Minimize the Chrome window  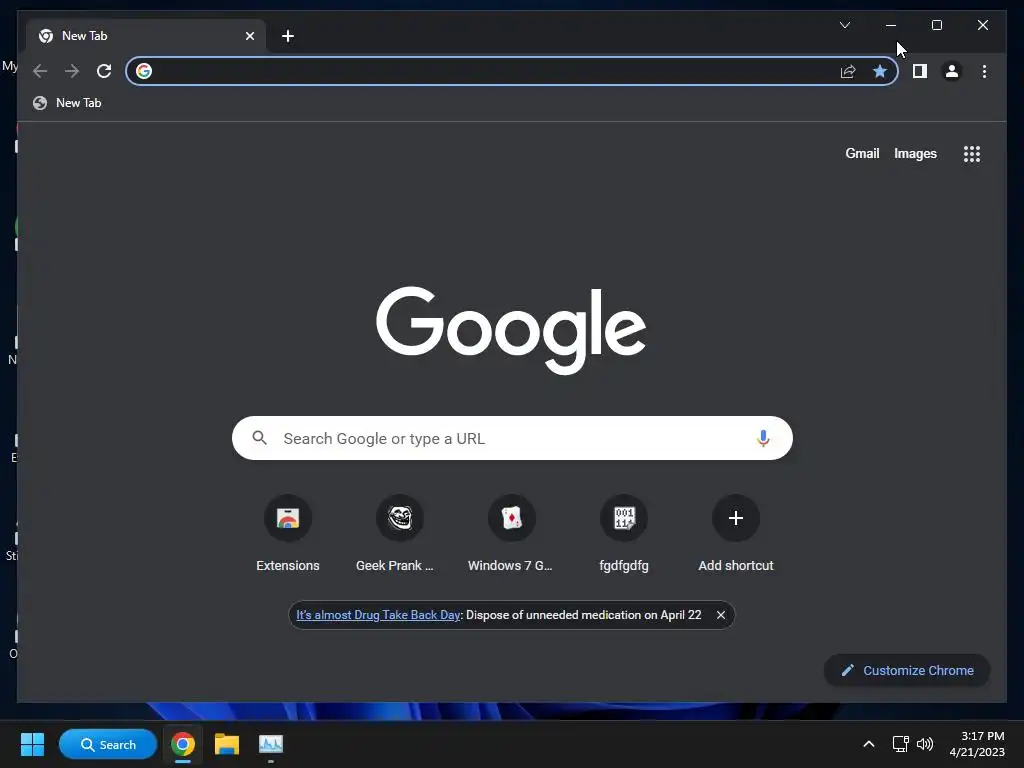click(891, 25)
